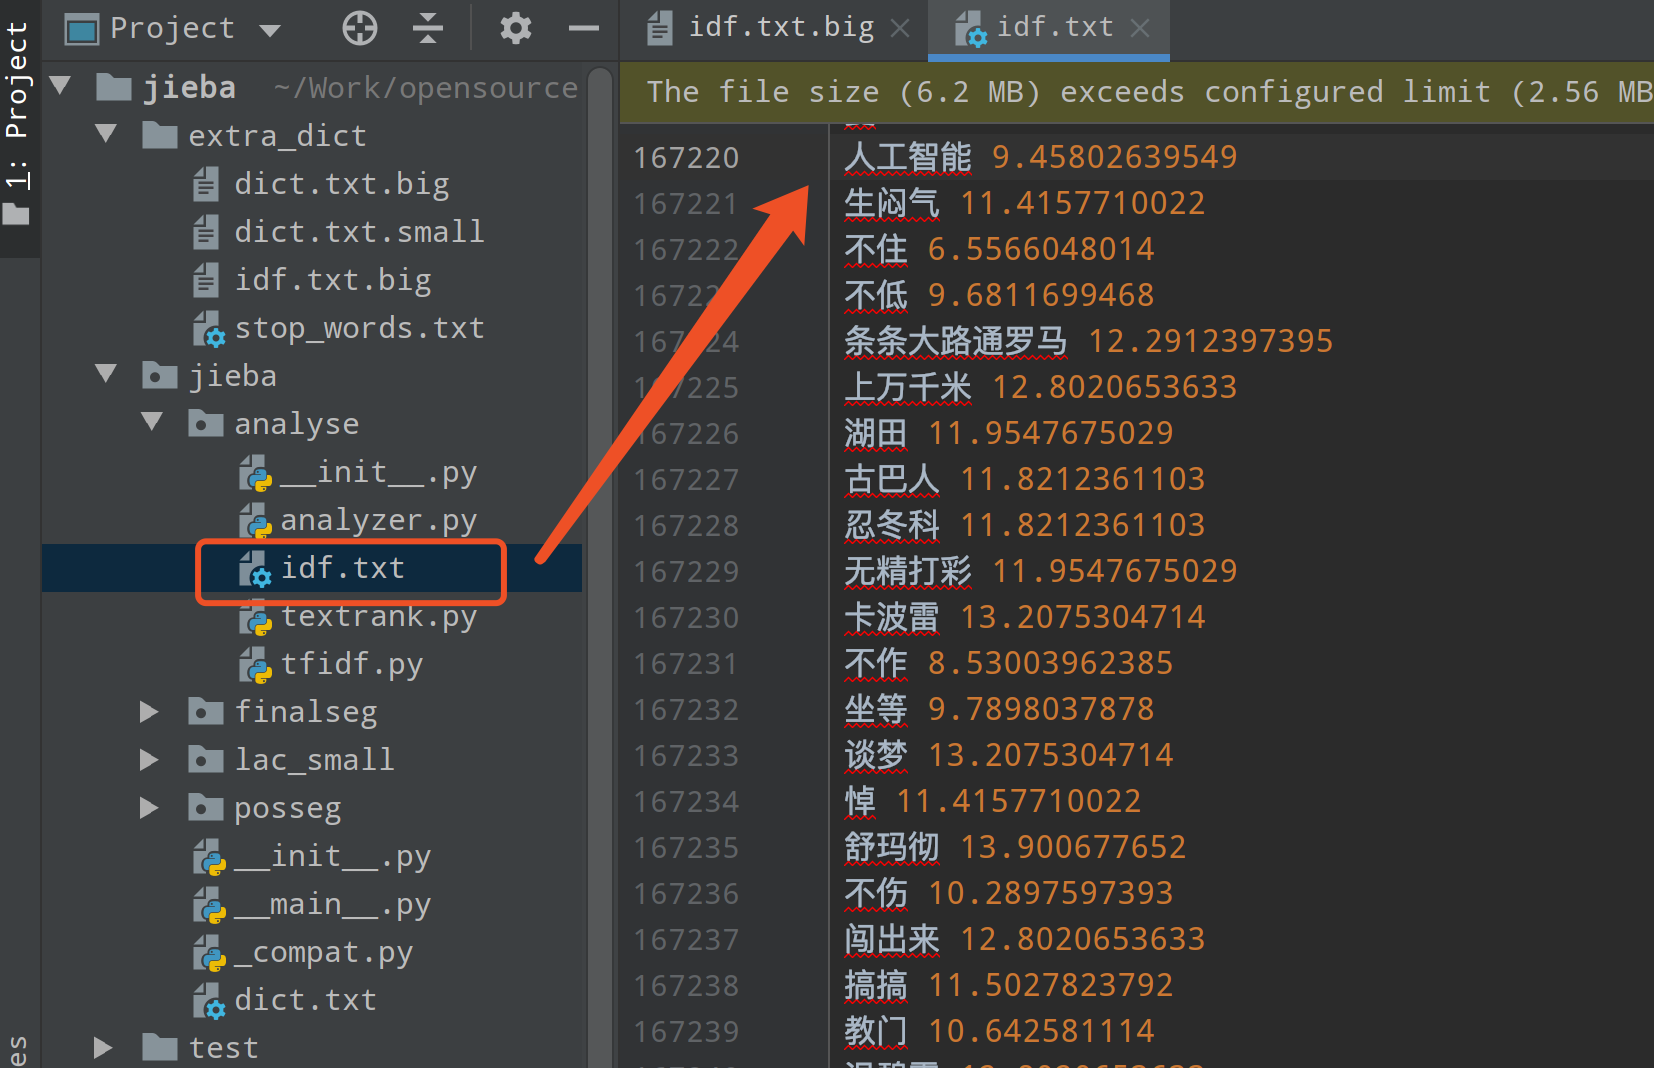Click the Python icon of __main__.py
The width and height of the screenshot is (1654, 1068).
210,905
